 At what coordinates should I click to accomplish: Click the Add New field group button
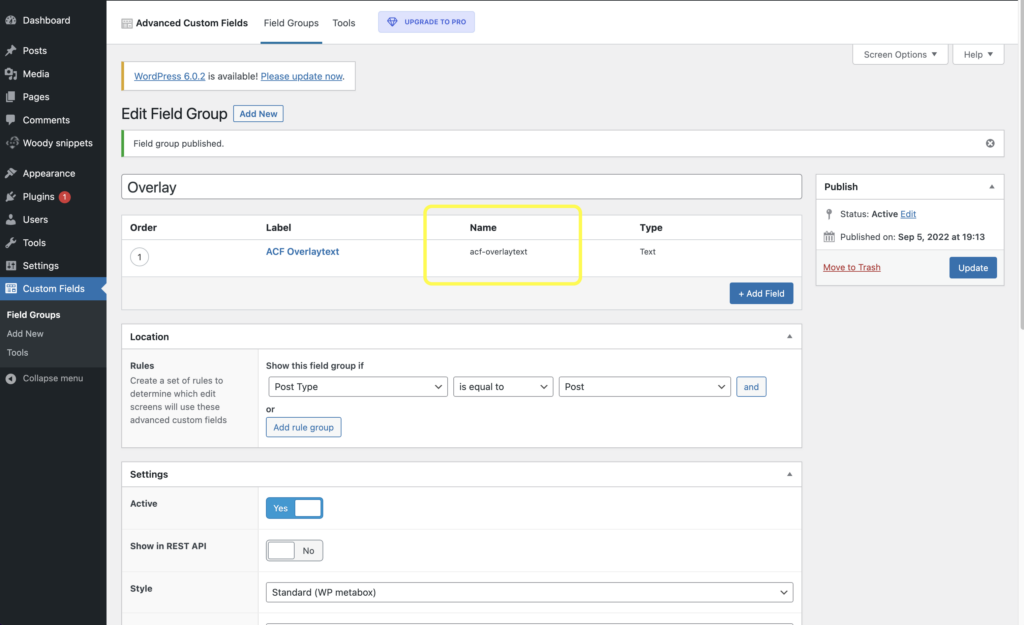[x=258, y=114]
